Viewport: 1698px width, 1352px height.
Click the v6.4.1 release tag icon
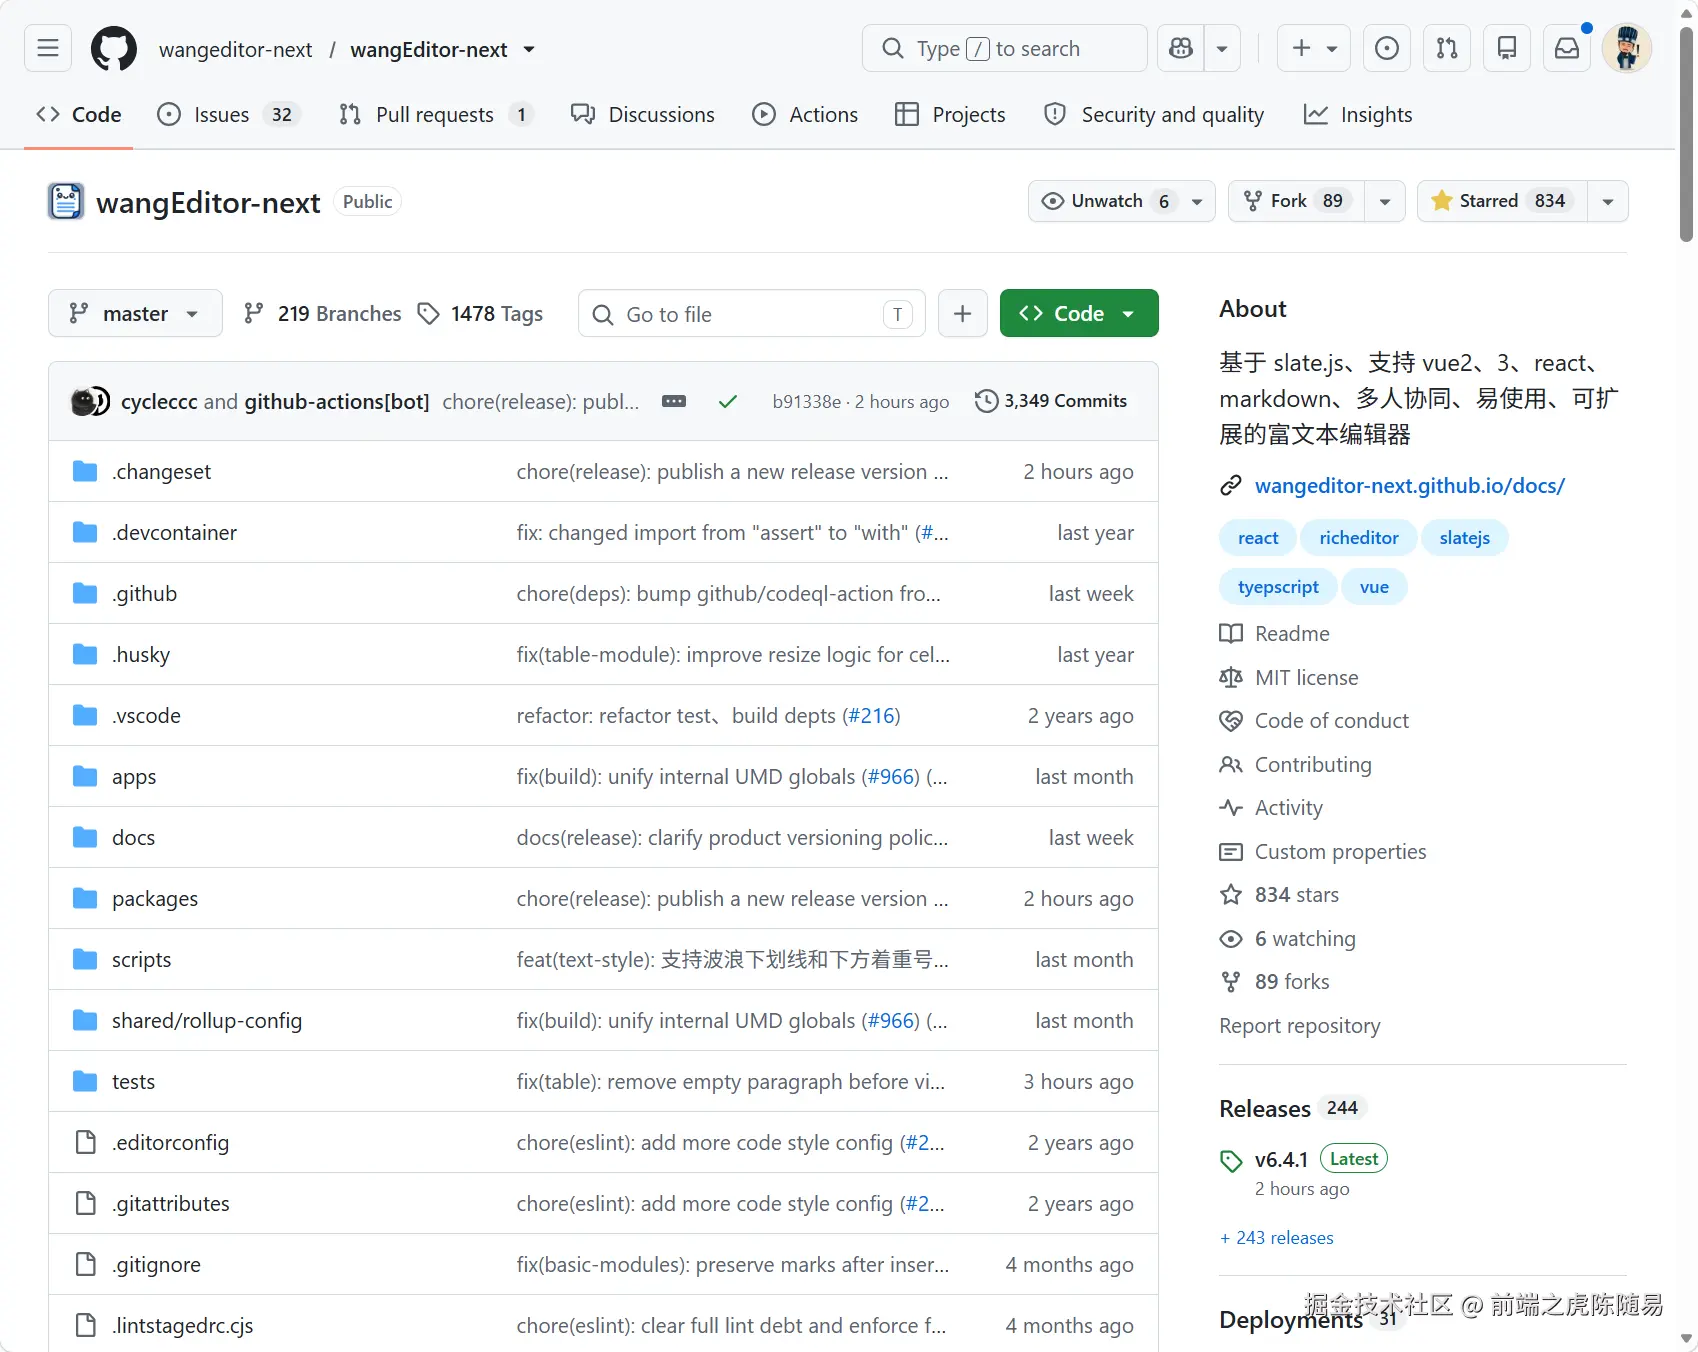1231,1161
